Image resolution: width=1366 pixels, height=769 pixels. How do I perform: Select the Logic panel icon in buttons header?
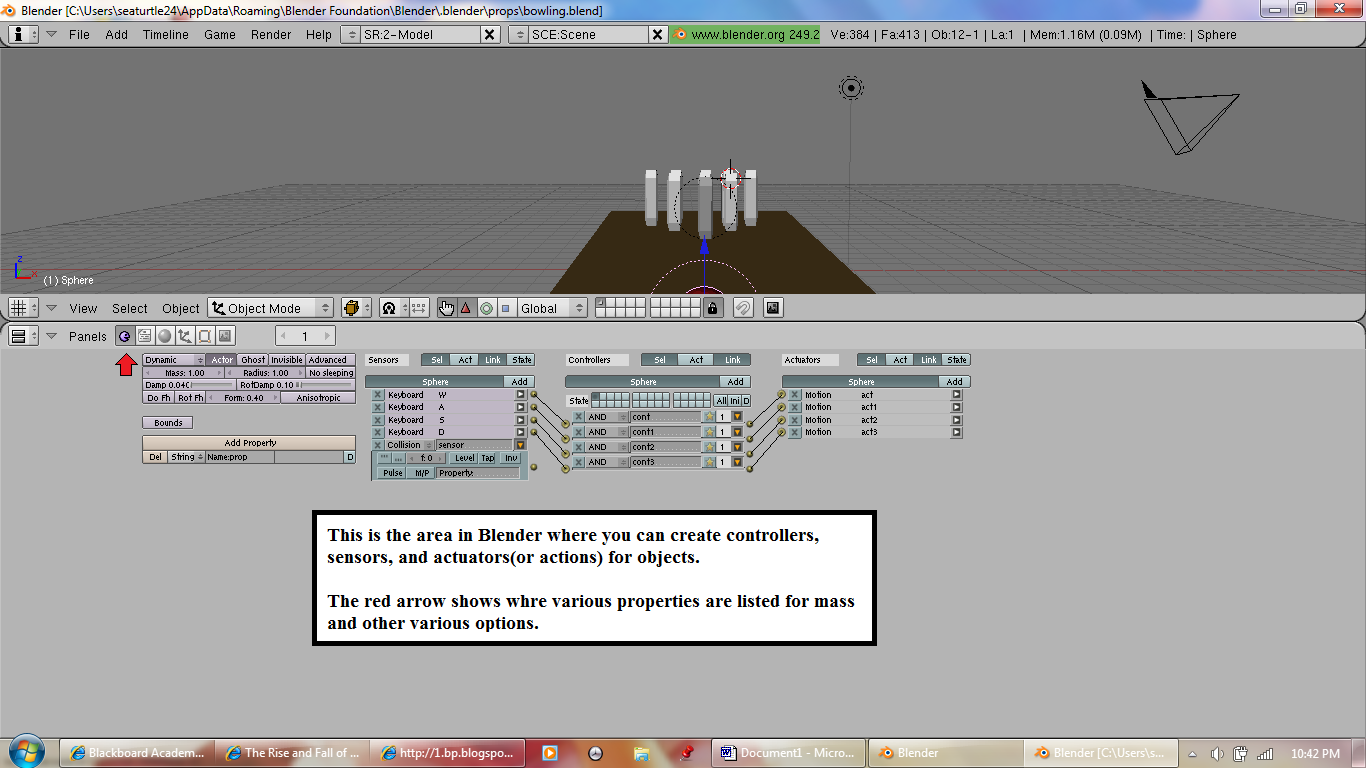[124, 335]
